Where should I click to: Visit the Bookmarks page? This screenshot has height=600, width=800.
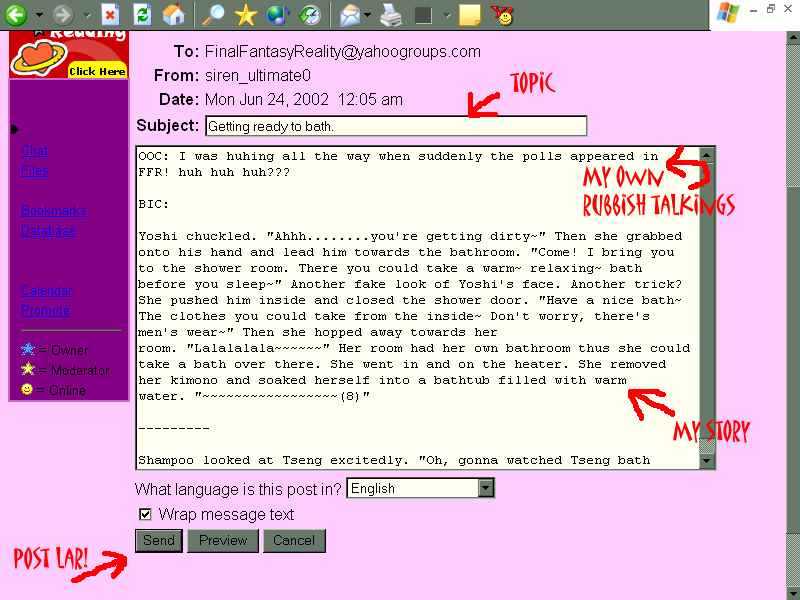coord(54,210)
